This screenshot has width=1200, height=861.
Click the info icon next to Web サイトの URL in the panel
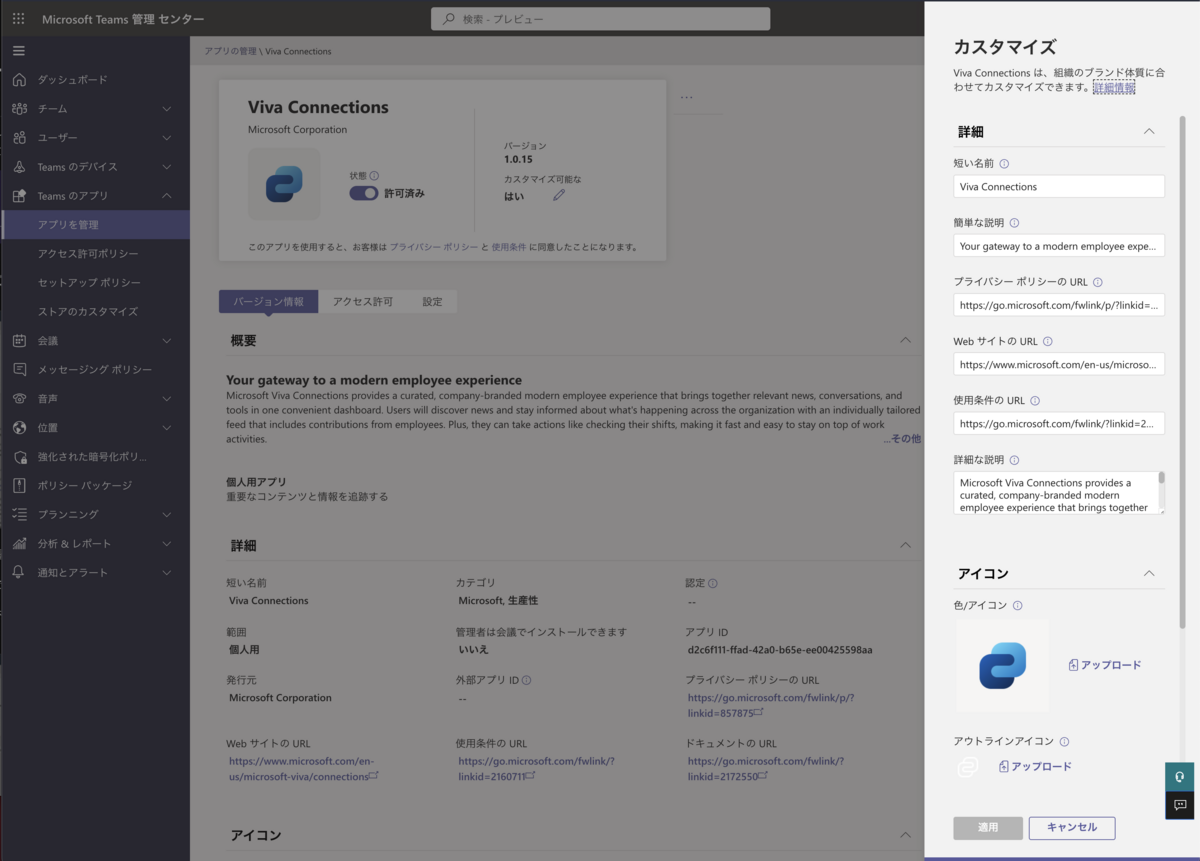[x=1047, y=342]
